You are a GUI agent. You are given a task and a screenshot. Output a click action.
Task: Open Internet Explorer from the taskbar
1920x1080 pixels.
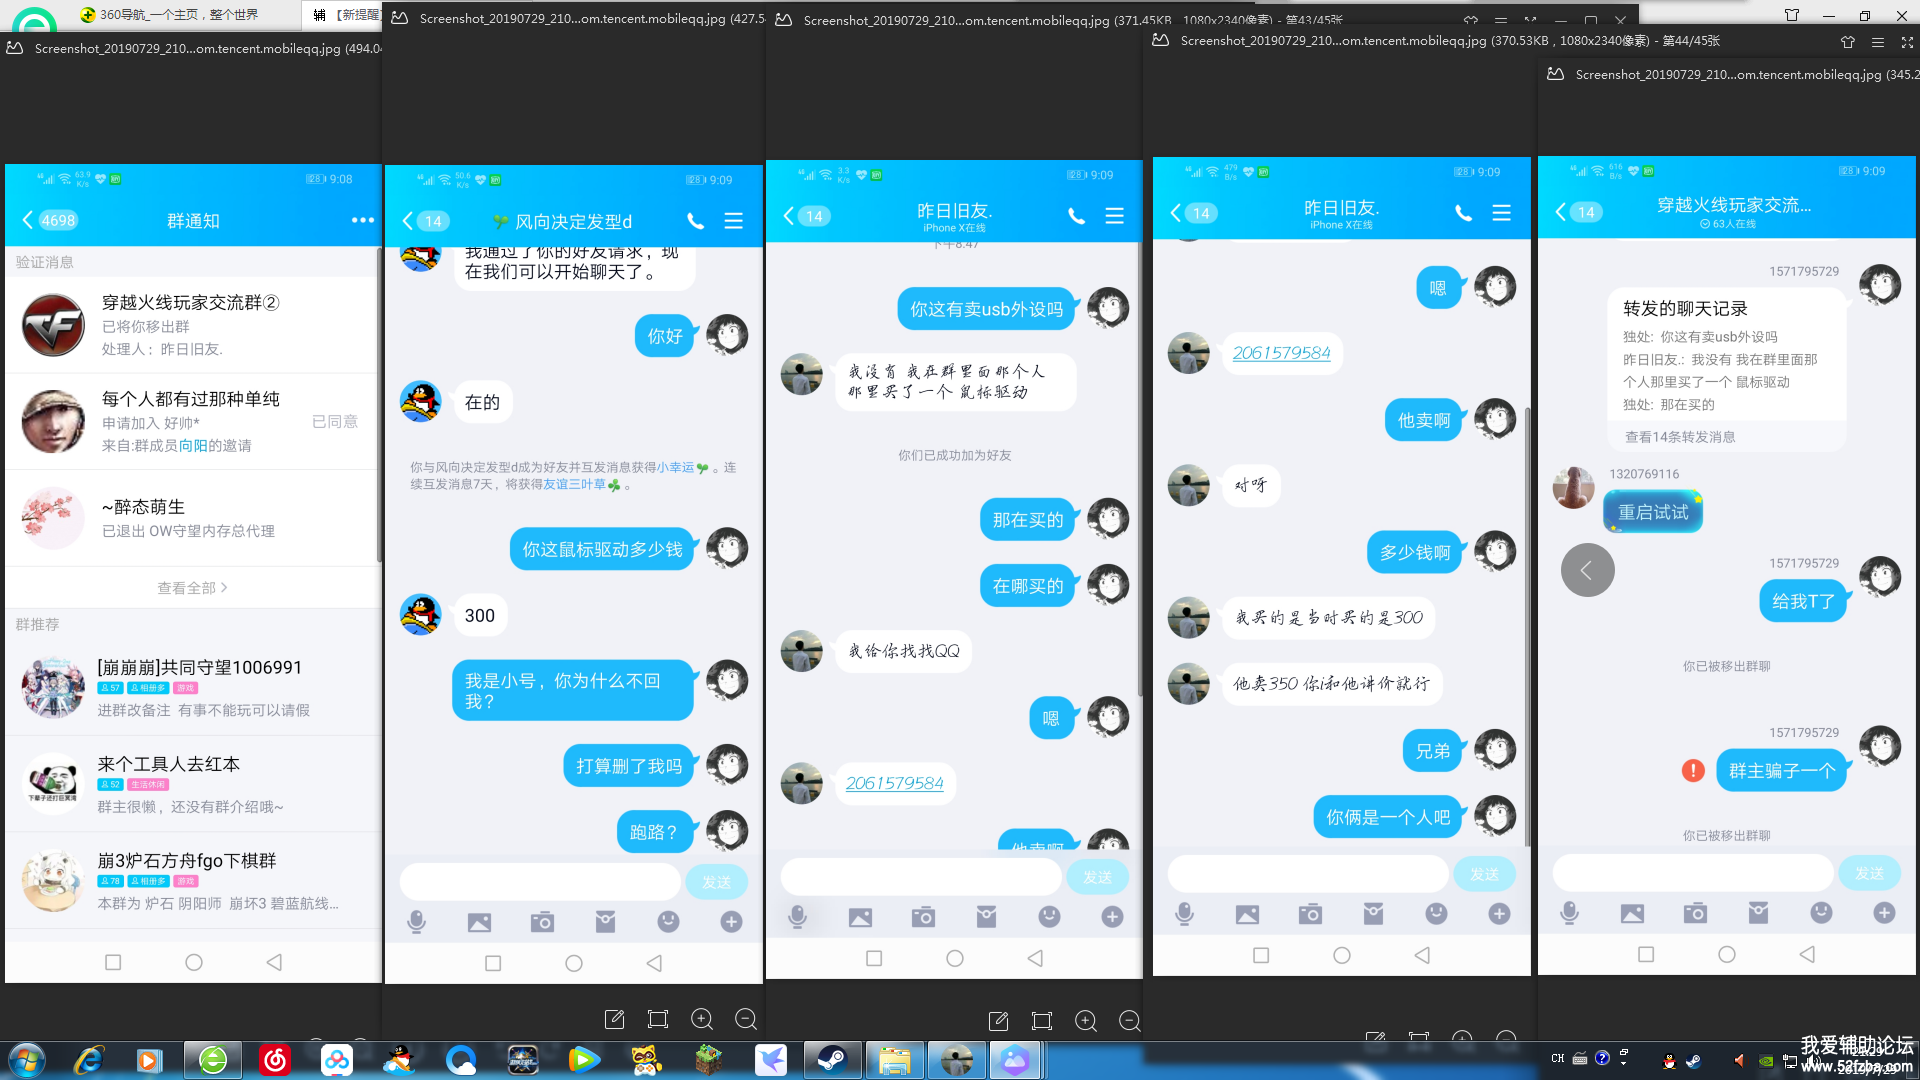pyautogui.click(x=89, y=1060)
